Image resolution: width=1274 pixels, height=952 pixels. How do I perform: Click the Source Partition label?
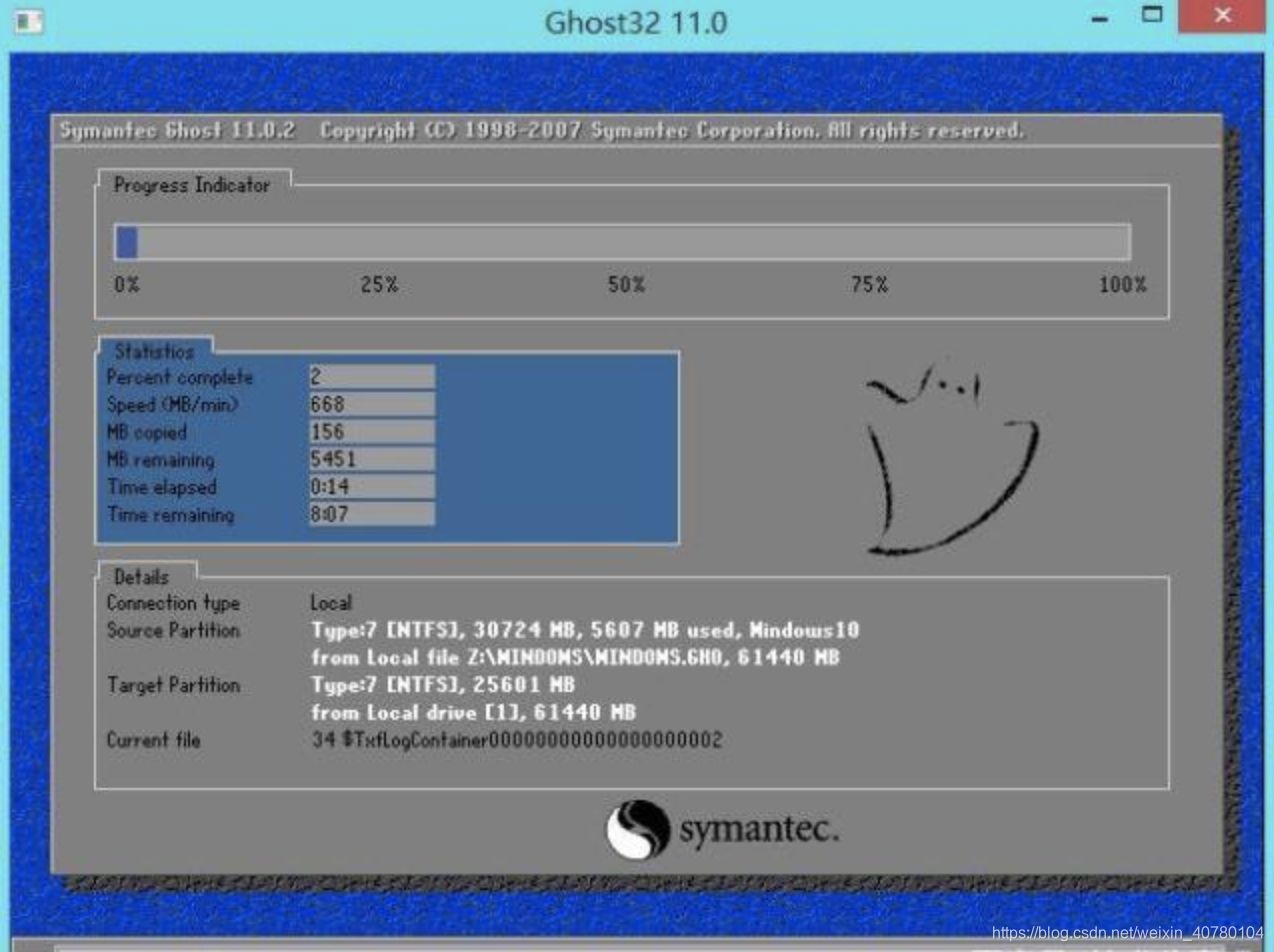tap(173, 631)
